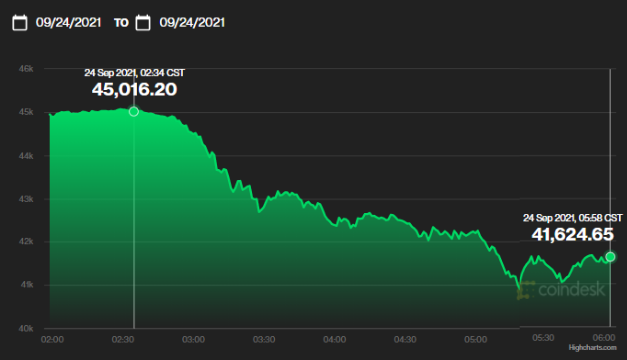
Task: Open the start date calendar icon
Action: [20, 22]
